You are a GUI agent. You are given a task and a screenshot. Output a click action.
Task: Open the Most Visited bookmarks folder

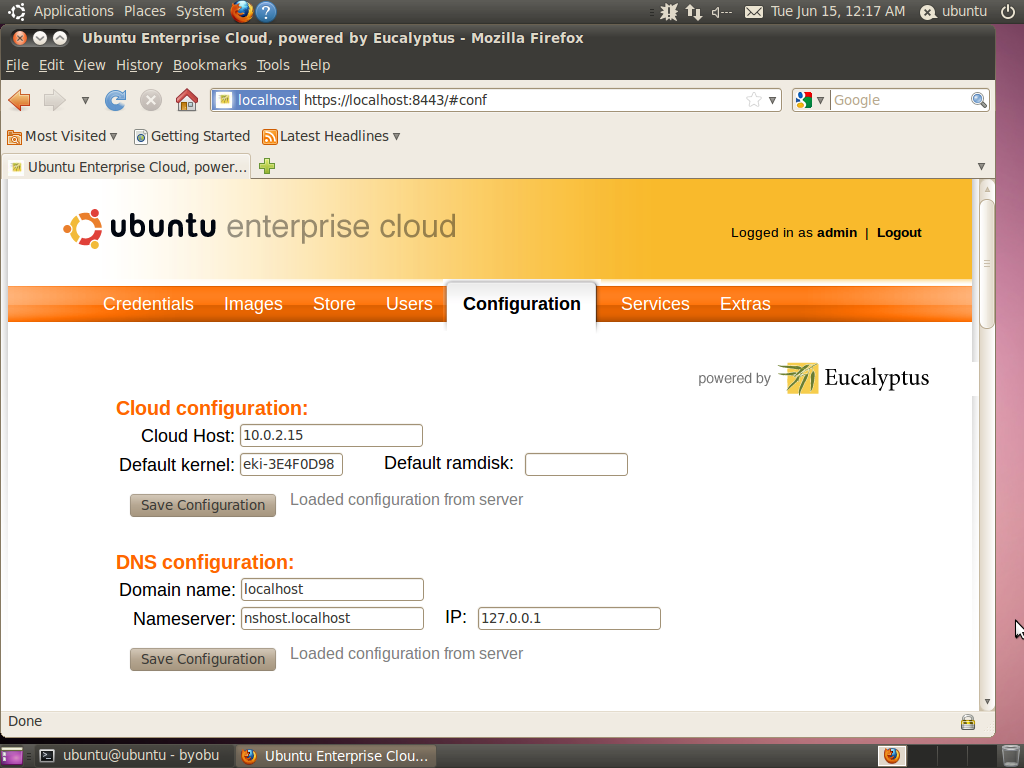click(x=62, y=136)
